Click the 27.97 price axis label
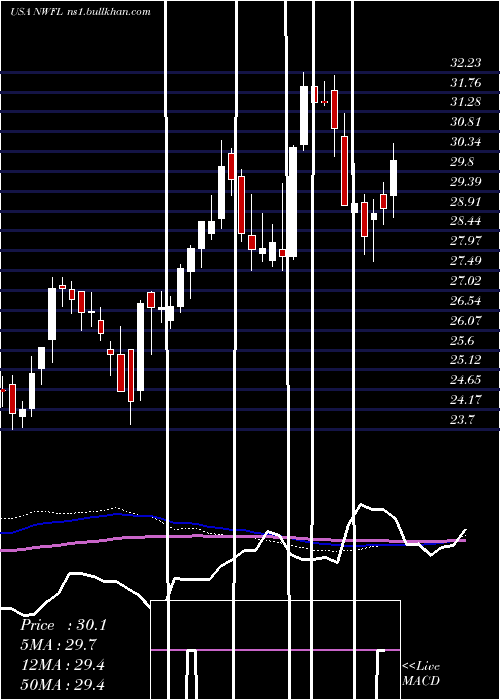The image size is (500, 700). (x=466, y=241)
